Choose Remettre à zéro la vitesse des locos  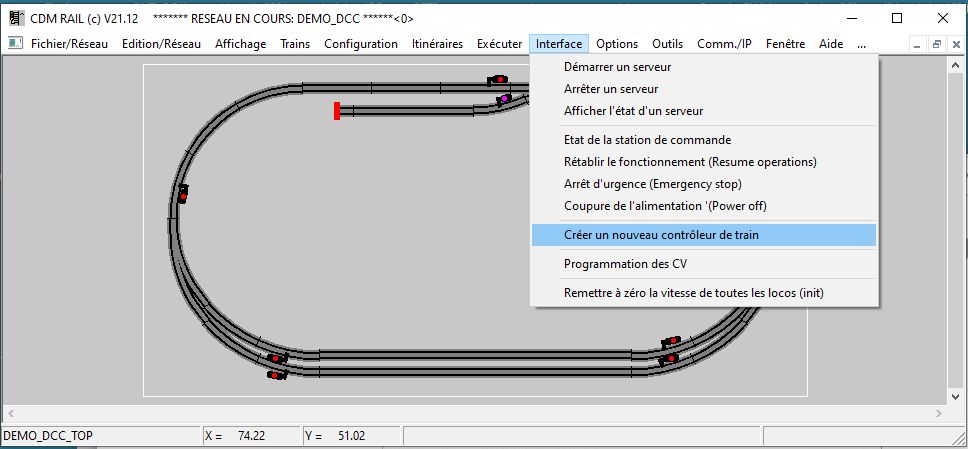pos(704,293)
